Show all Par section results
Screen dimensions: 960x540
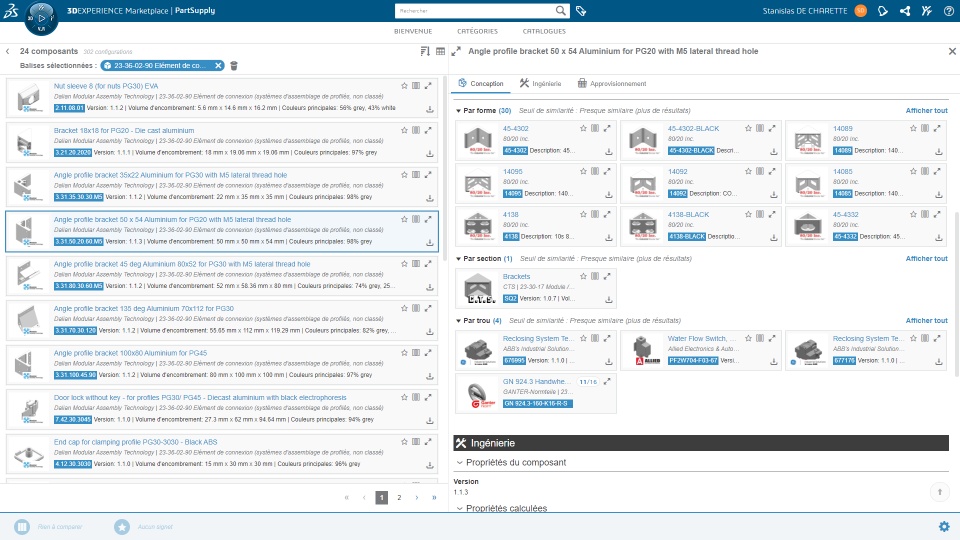(926, 259)
